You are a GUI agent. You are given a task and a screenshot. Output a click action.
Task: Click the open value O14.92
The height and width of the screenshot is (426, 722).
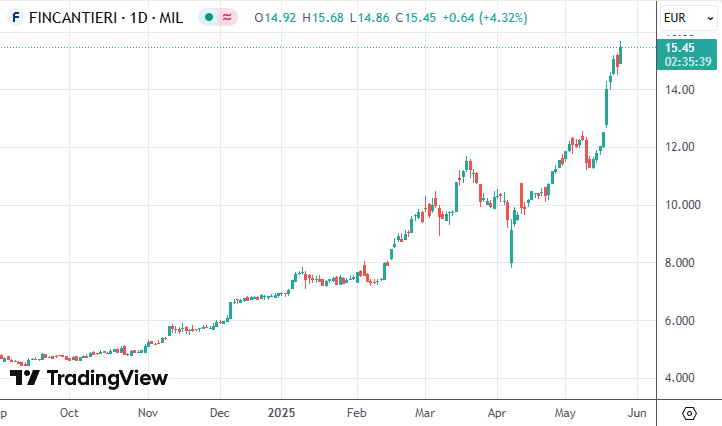275,18
